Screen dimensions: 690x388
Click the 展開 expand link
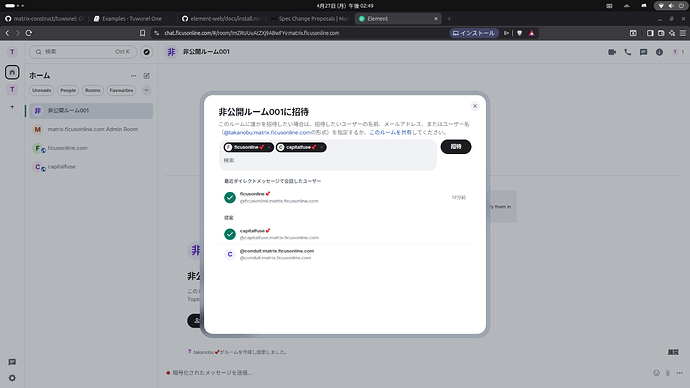click(x=673, y=352)
